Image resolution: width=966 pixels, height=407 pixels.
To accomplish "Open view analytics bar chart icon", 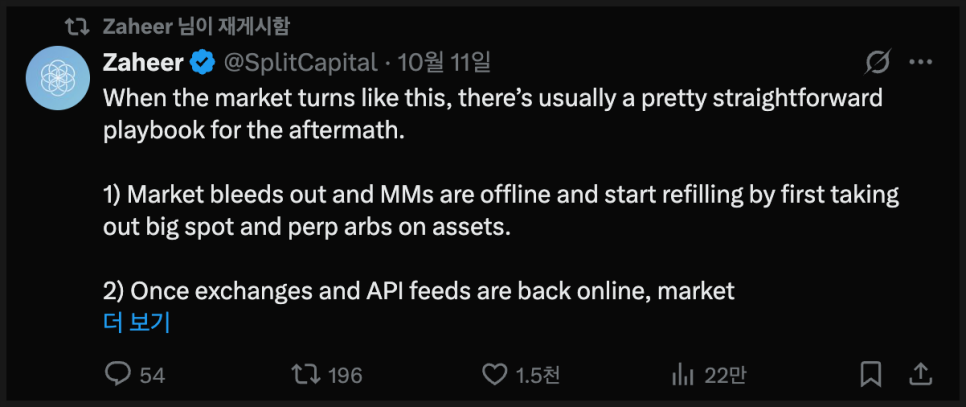I will tap(683, 374).
